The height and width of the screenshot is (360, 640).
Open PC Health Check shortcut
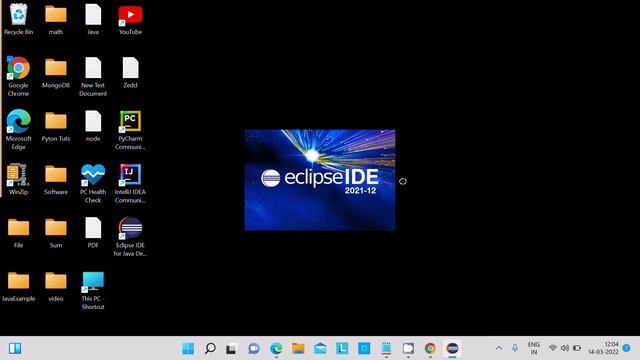(x=93, y=183)
